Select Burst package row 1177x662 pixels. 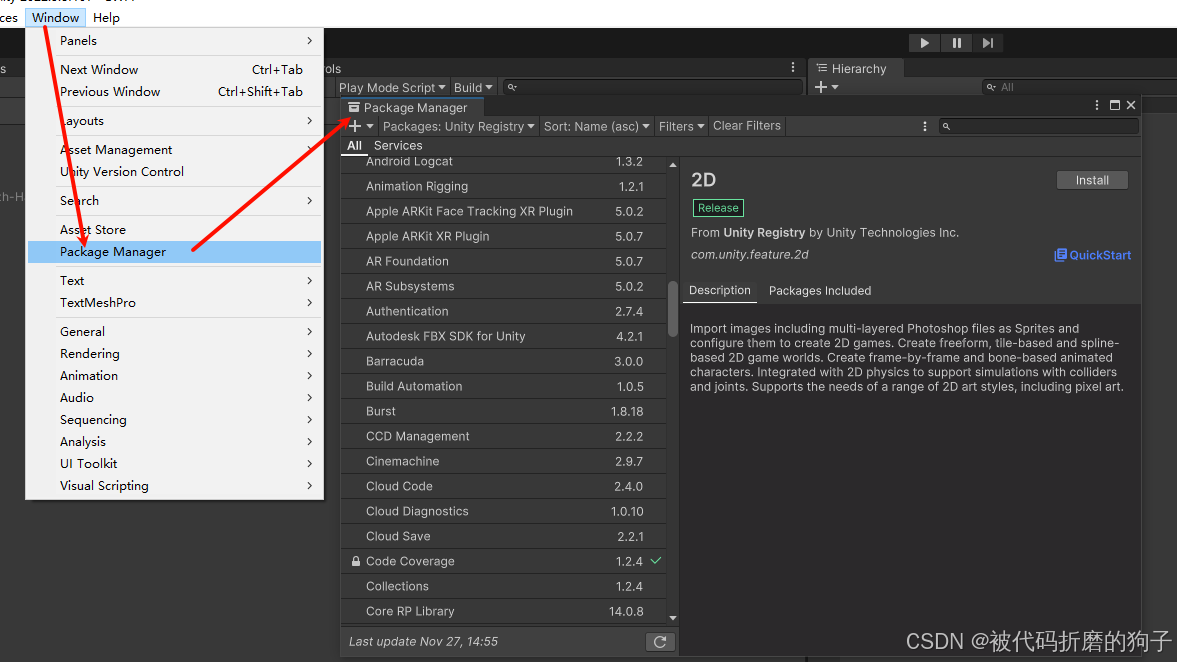504,411
